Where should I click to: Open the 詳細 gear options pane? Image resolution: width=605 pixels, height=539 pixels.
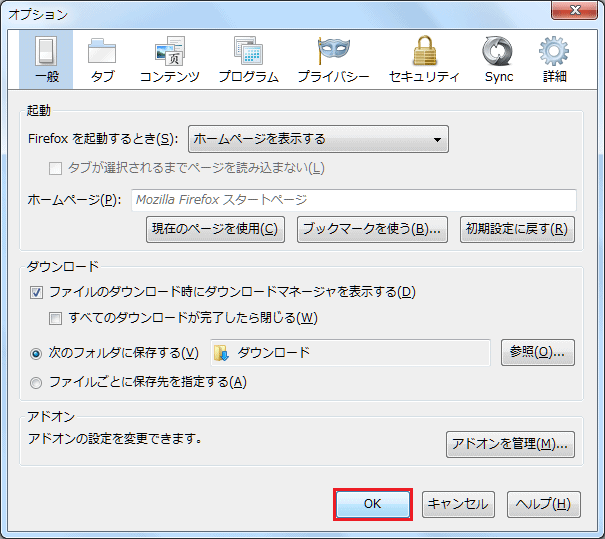[554, 60]
